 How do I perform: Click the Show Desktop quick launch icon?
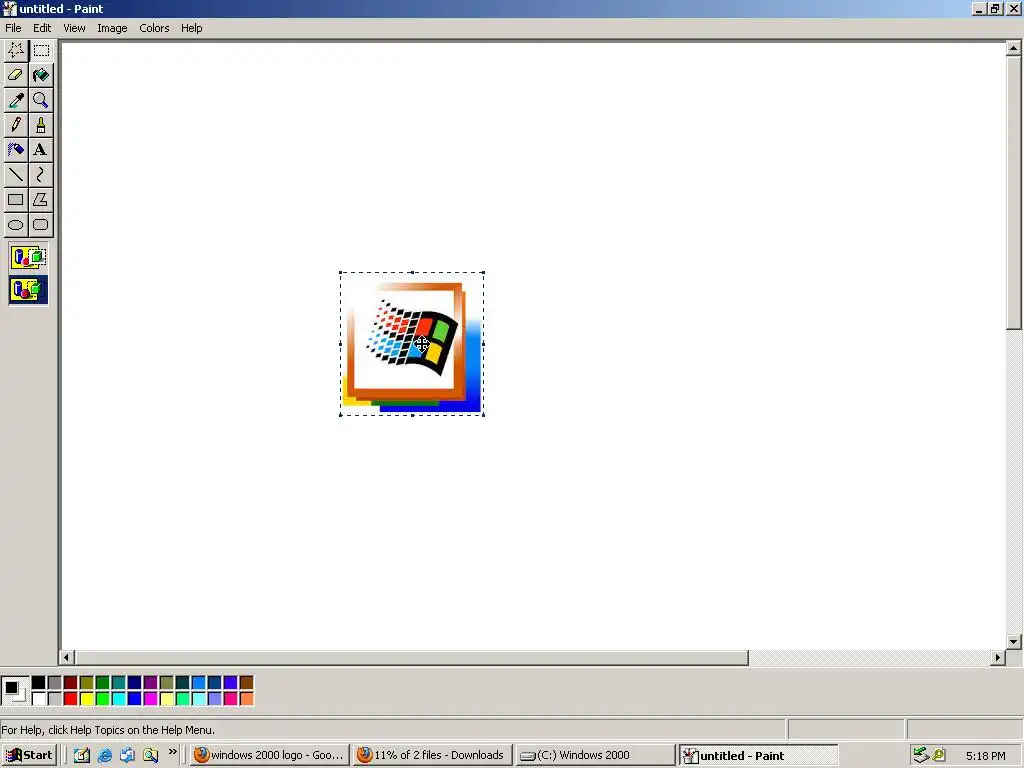click(x=82, y=756)
